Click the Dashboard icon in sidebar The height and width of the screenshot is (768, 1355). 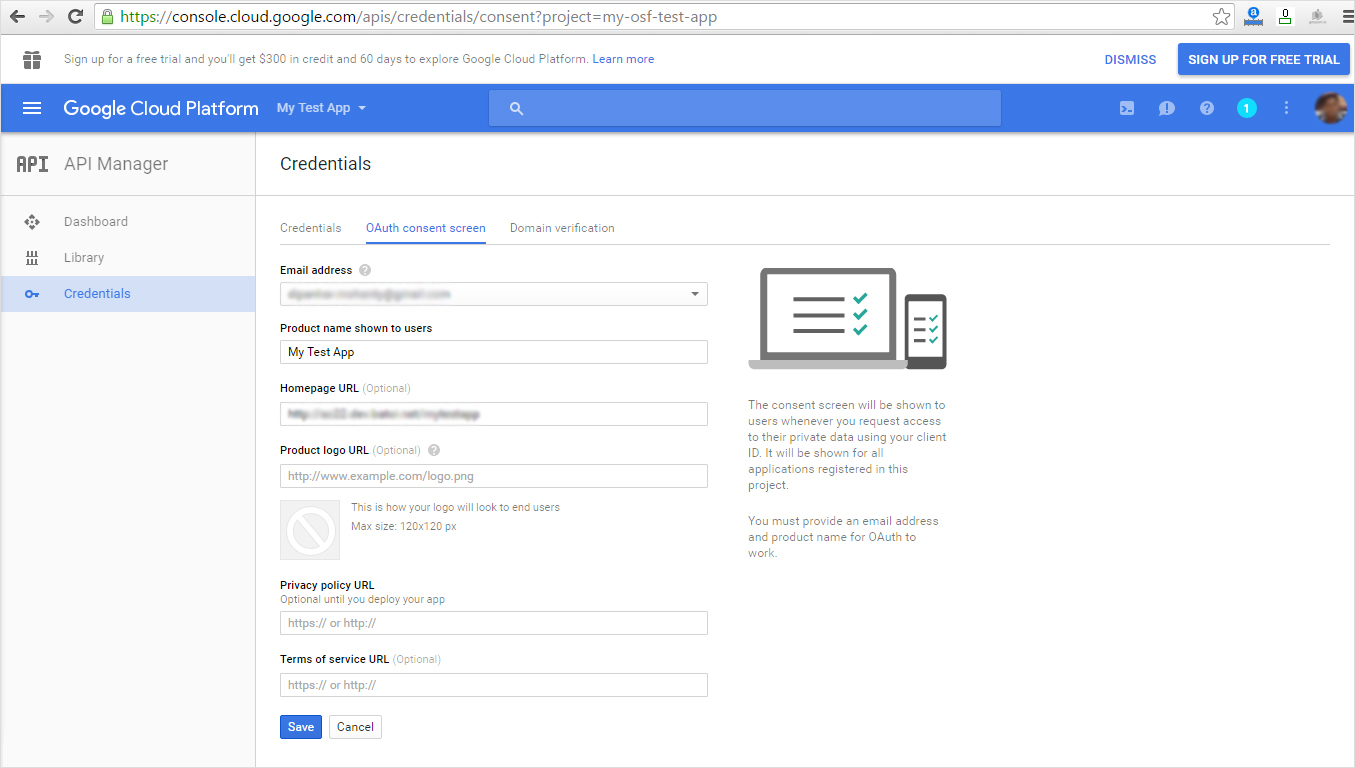pyautogui.click(x=32, y=222)
